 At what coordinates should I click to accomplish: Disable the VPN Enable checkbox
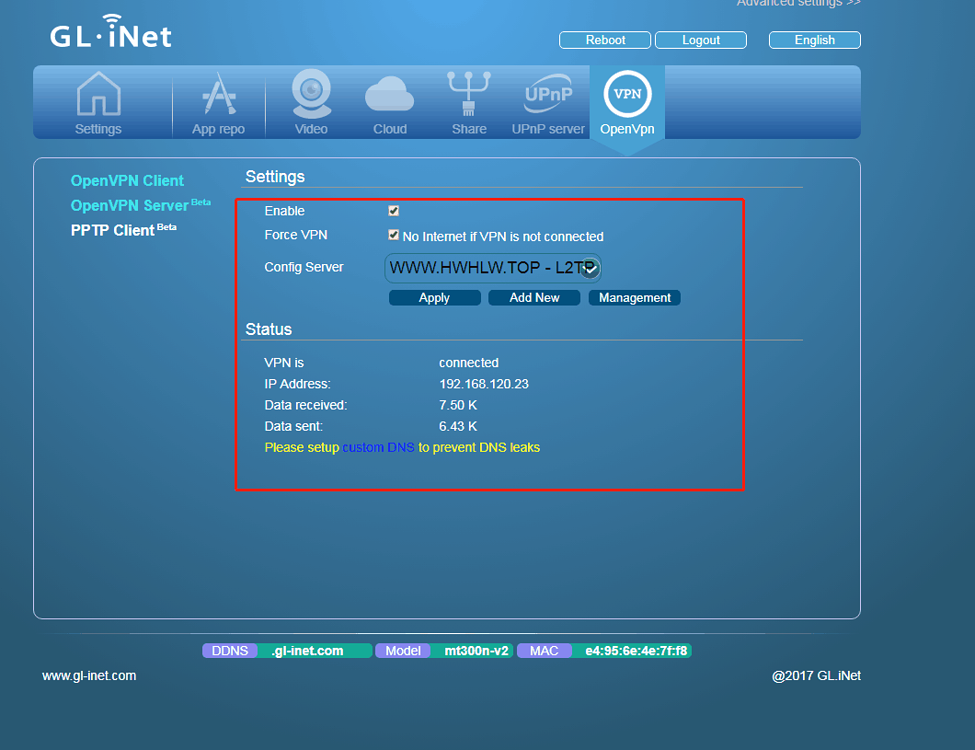[x=392, y=210]
